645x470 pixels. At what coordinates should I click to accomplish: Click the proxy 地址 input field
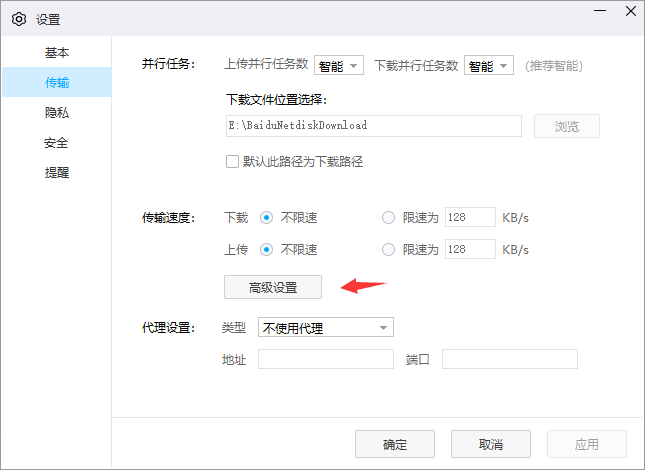coord(325,359)
